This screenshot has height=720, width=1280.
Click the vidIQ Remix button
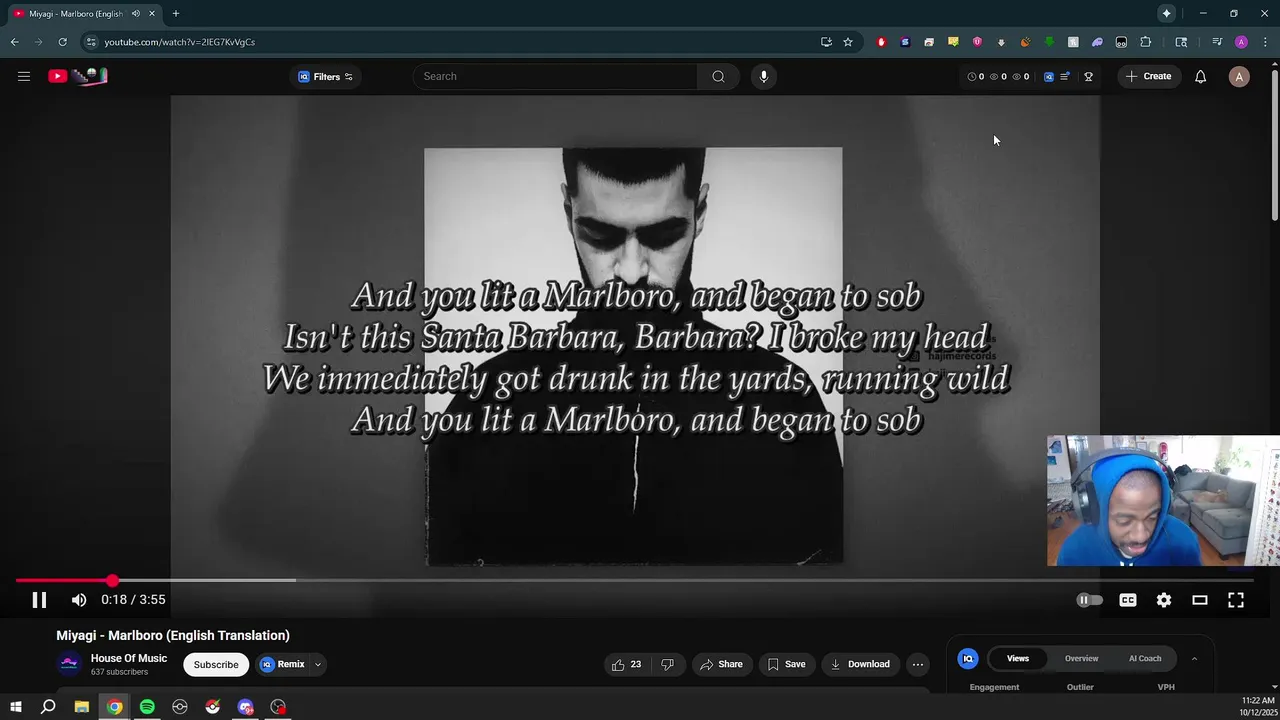tap(283, 664)
